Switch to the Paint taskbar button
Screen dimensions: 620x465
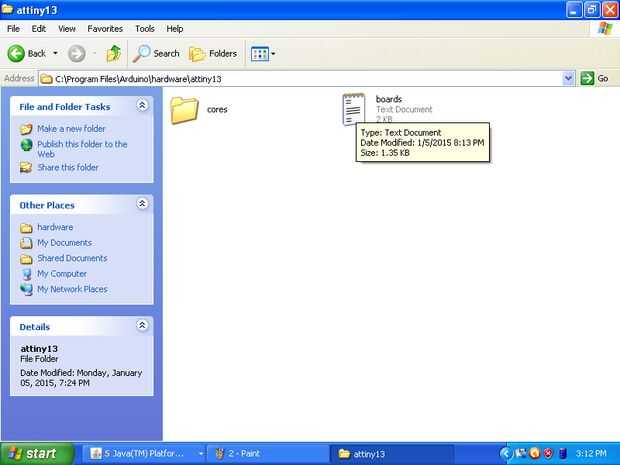(267, 454)
